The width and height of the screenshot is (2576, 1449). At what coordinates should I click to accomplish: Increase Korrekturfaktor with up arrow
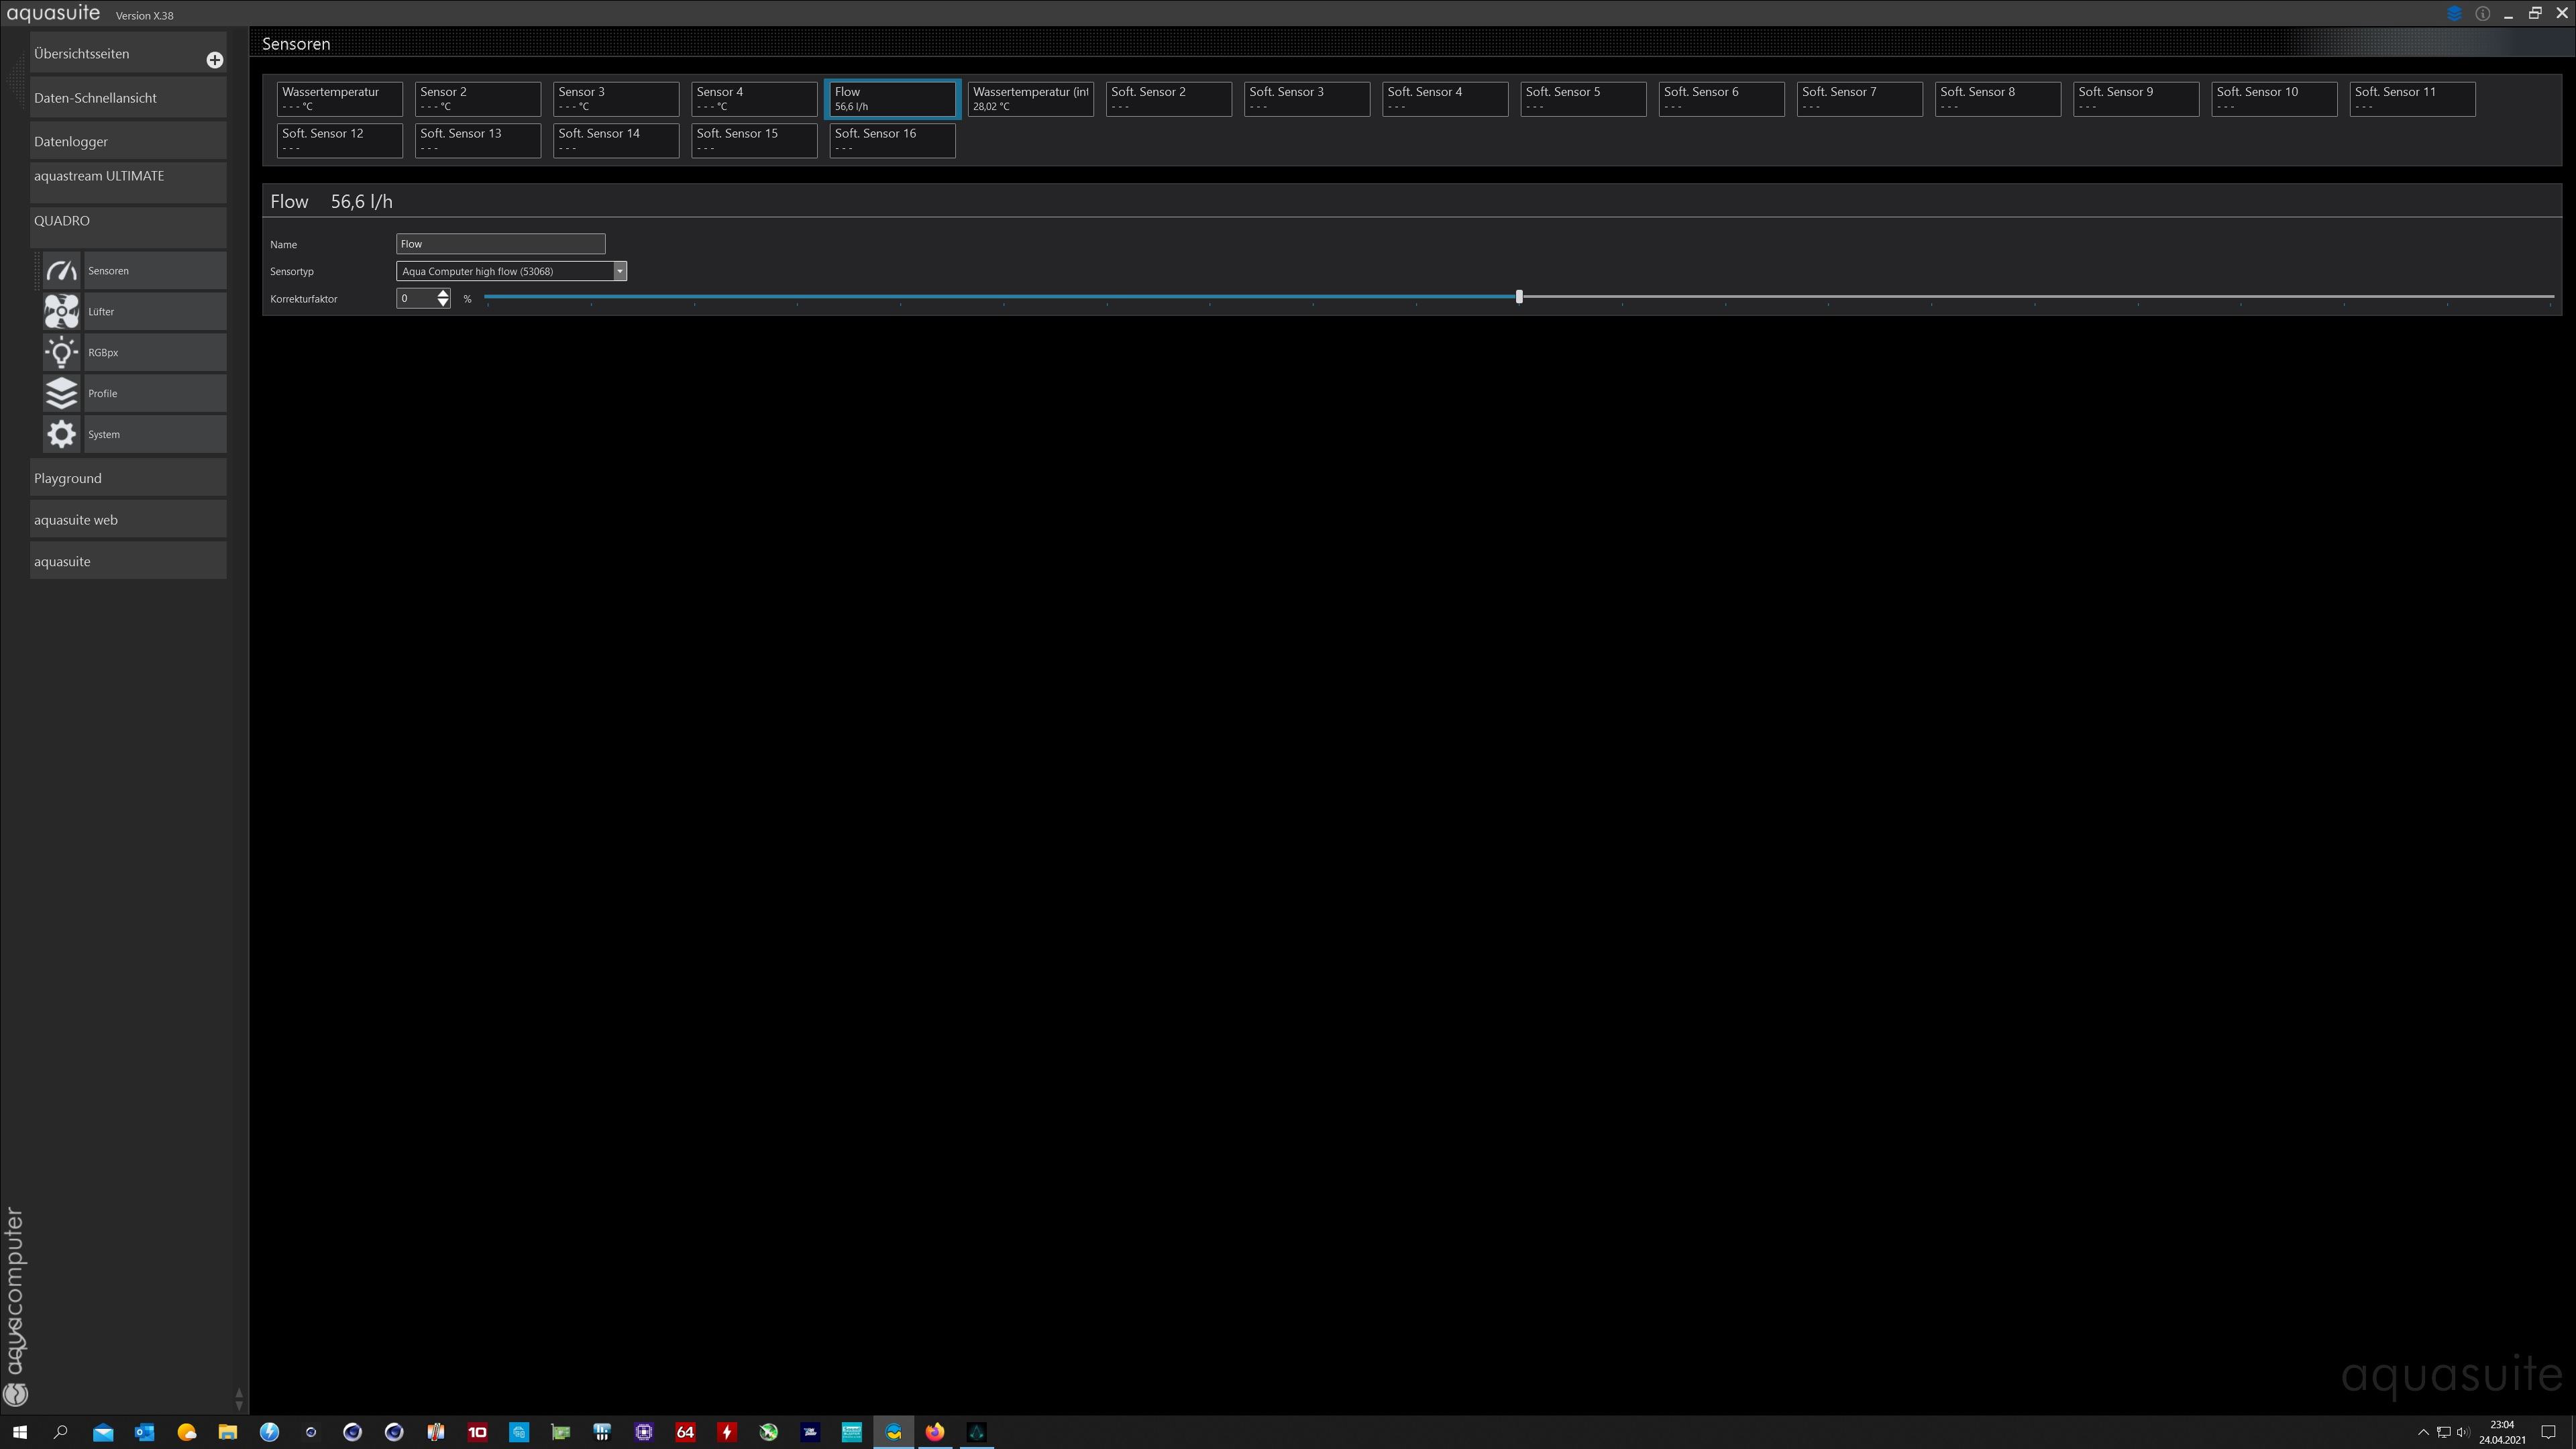click(443, 294)
